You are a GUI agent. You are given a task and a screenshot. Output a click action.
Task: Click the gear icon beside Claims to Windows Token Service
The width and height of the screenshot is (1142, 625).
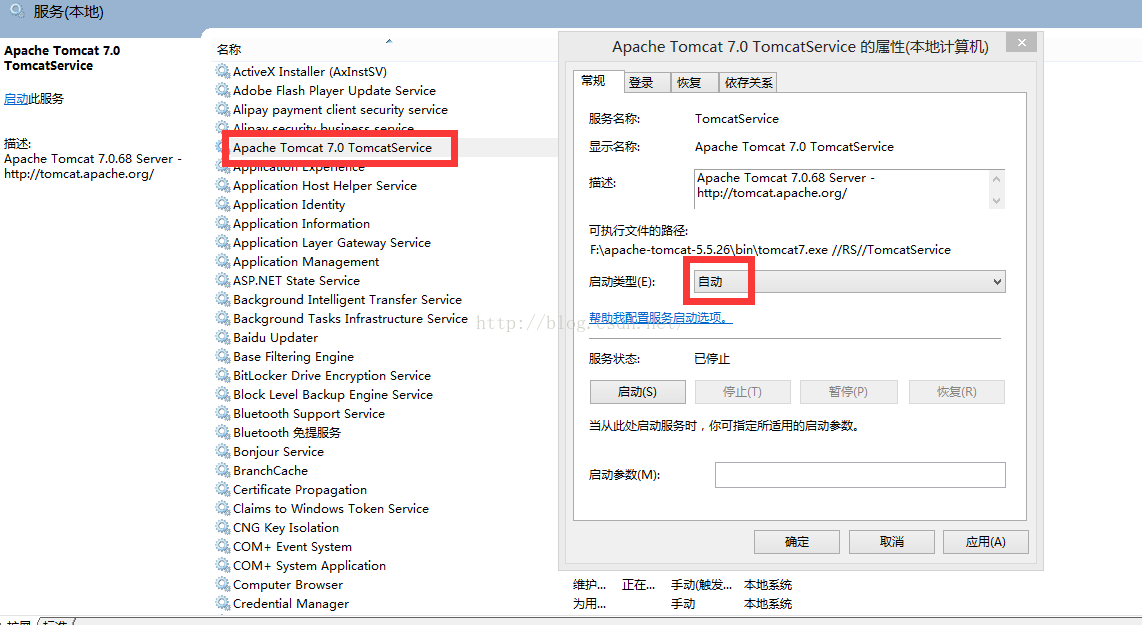click(x=223, y=508)
